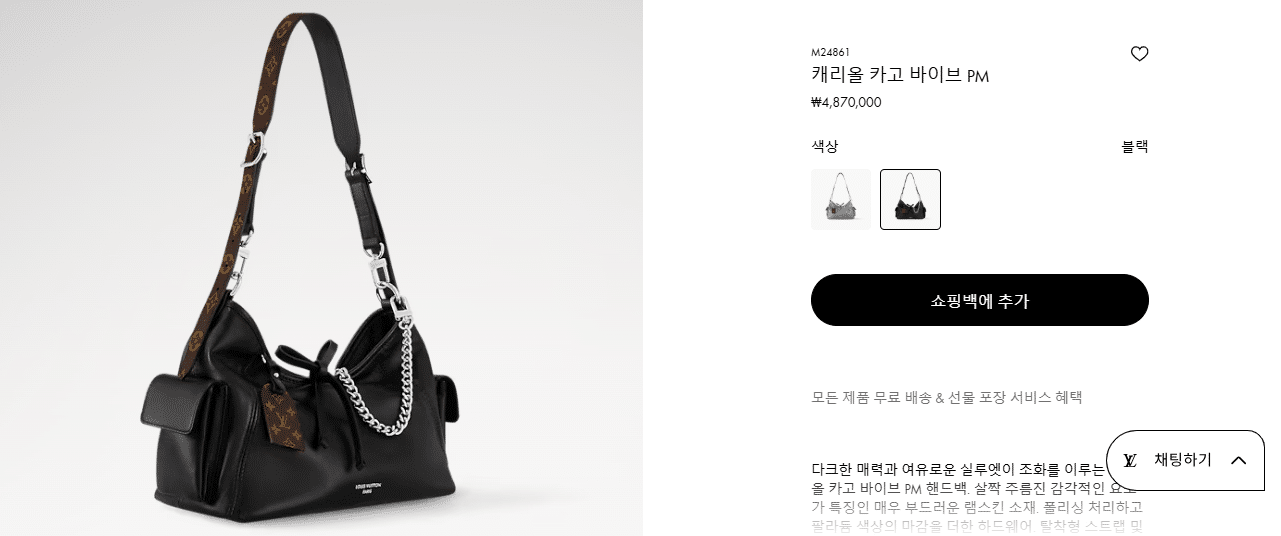Image resolution: width=1281 pixels, height=536 pixels.
Task: Click the 블랙 selected color name
Action: 1135,146
